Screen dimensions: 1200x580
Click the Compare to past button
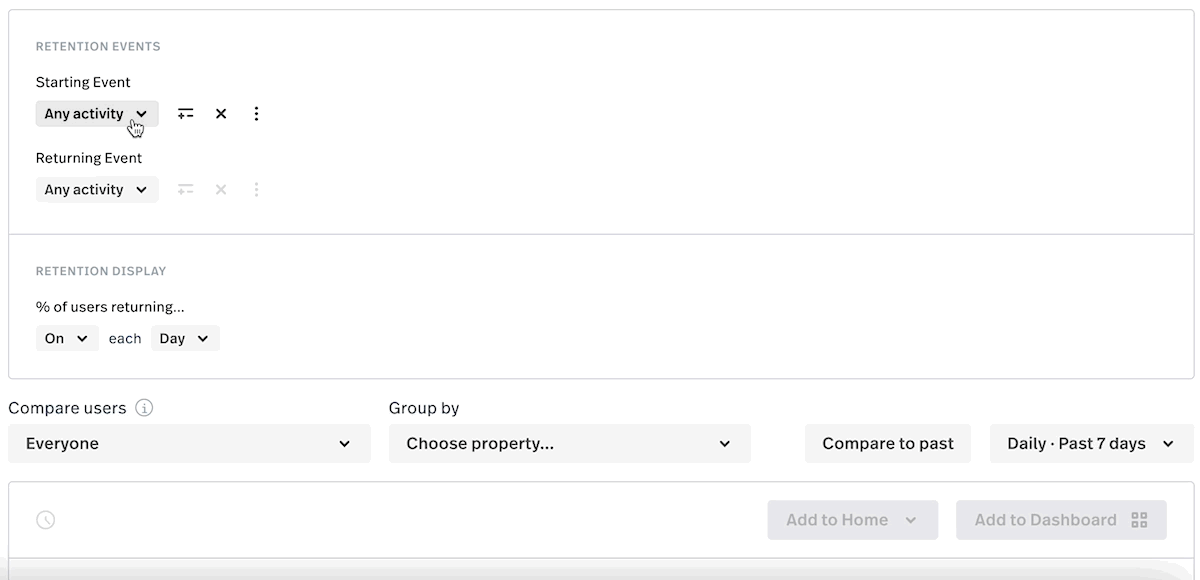tap(888, 443)
